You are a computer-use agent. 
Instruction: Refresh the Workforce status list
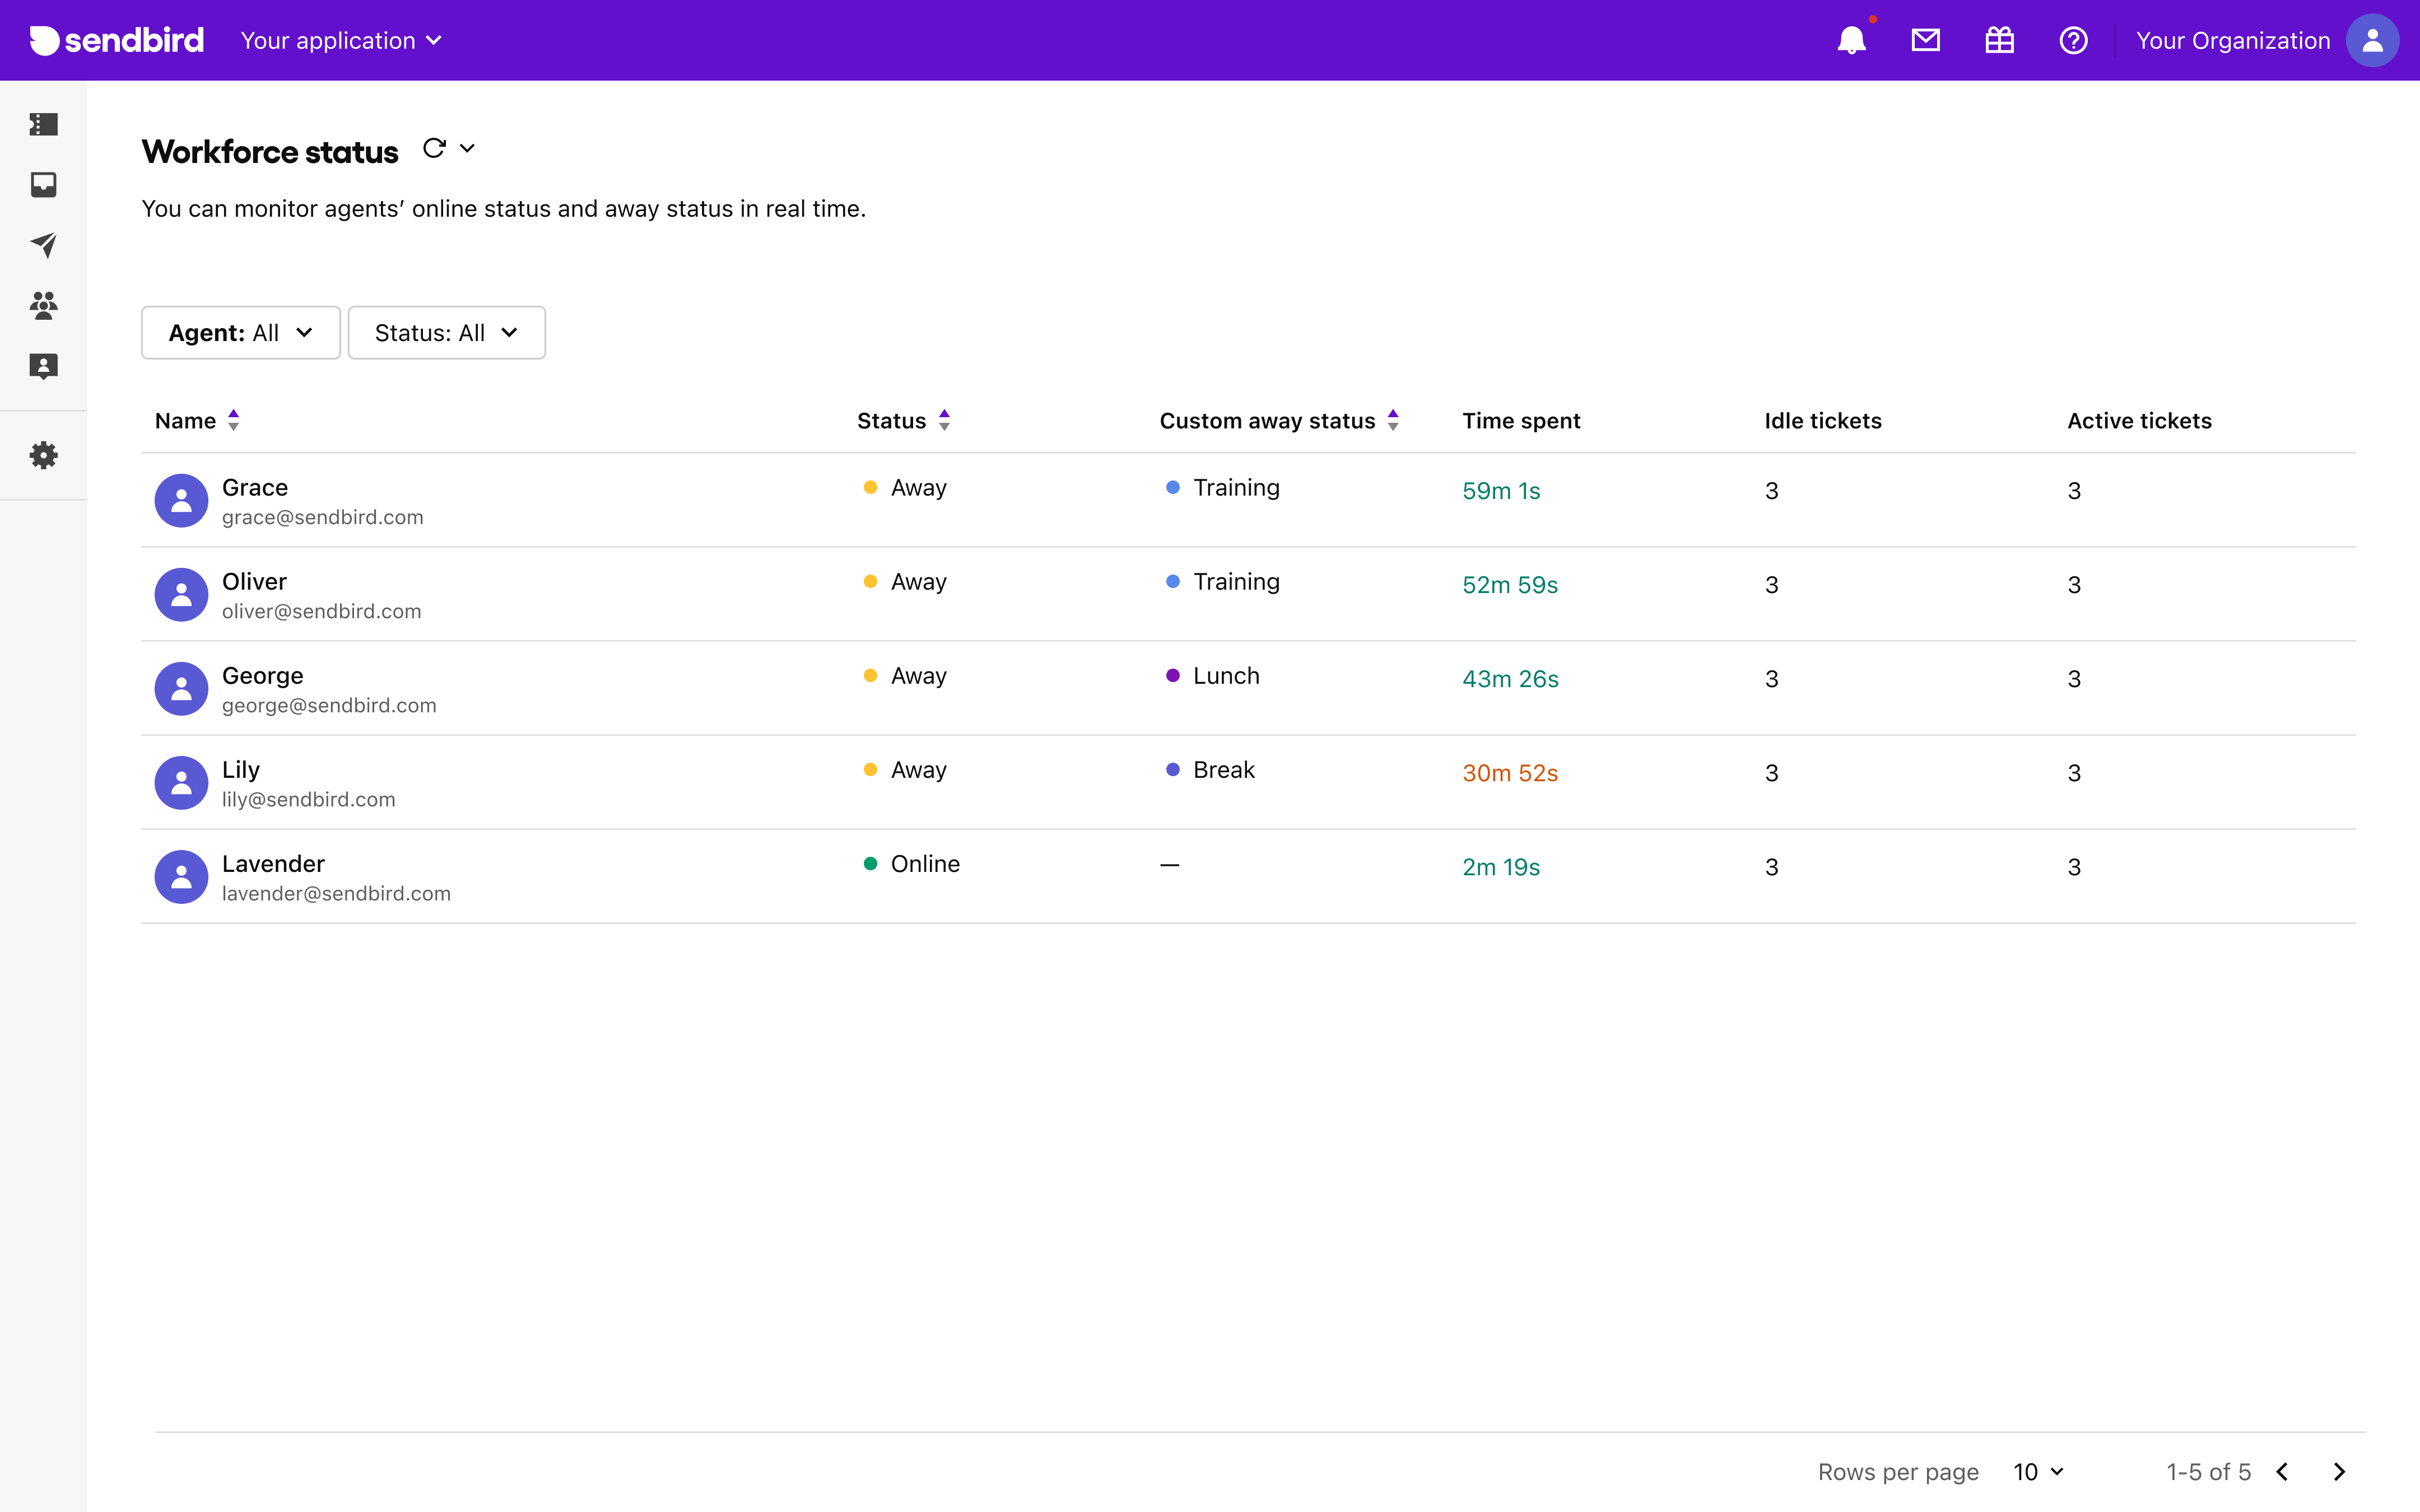point(434,148)
